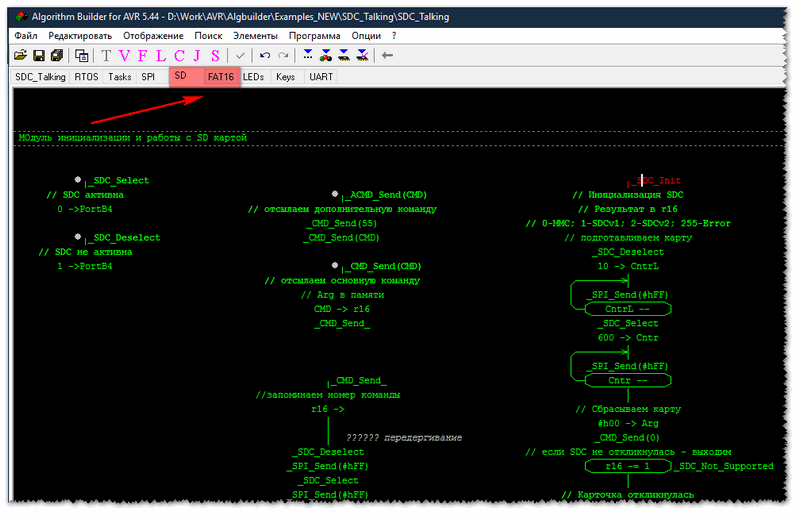Click the undo arrow icon
The image size is (800, 516).
click(265, 55)
